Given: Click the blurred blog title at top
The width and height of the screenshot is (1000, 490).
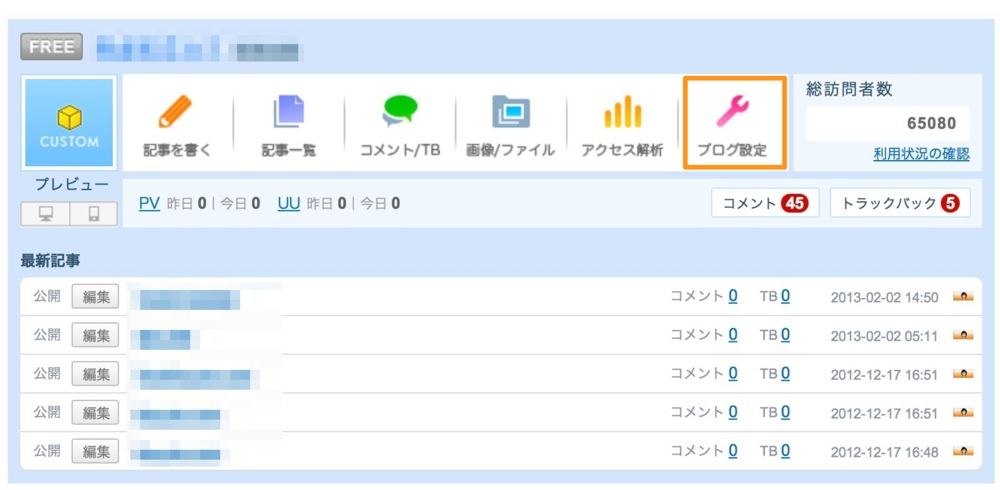Looking at the screenshot, I should click(198, 48).
